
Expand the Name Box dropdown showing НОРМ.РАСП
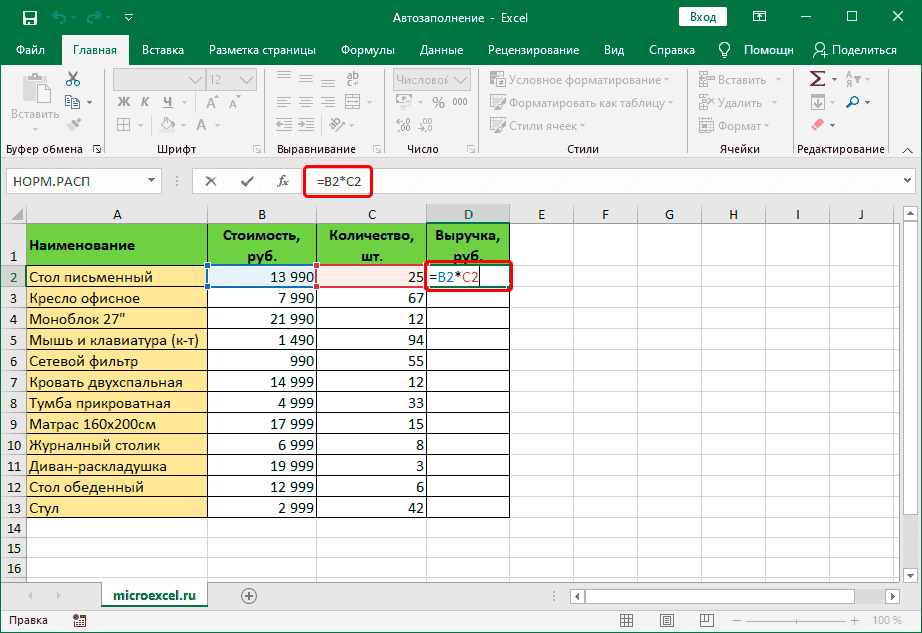(x=152, y=181)
